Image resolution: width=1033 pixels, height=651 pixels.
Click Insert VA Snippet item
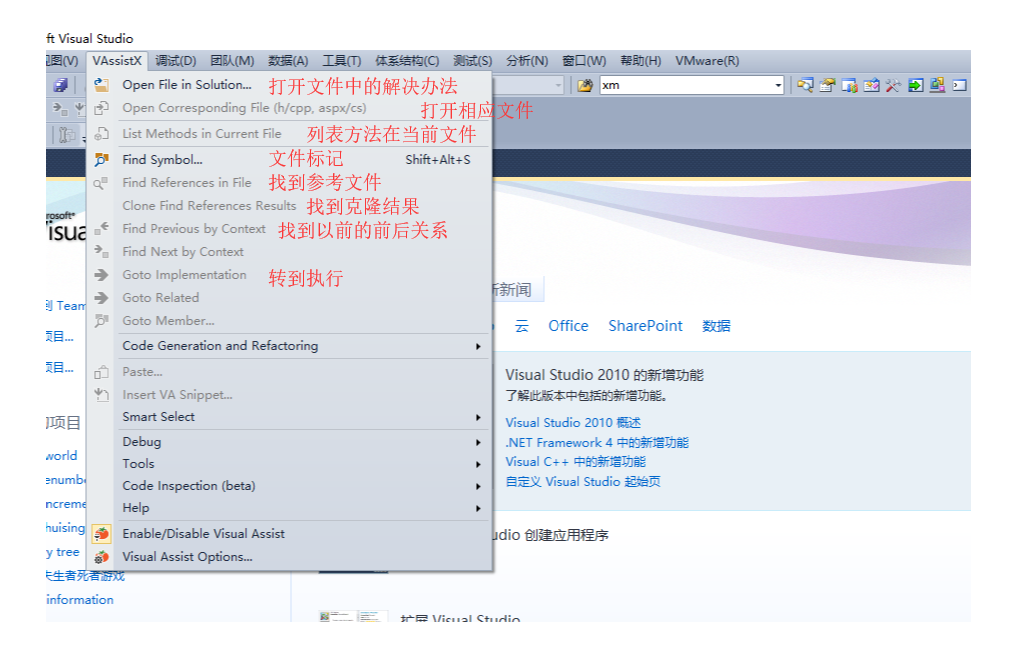coord(290,395)
